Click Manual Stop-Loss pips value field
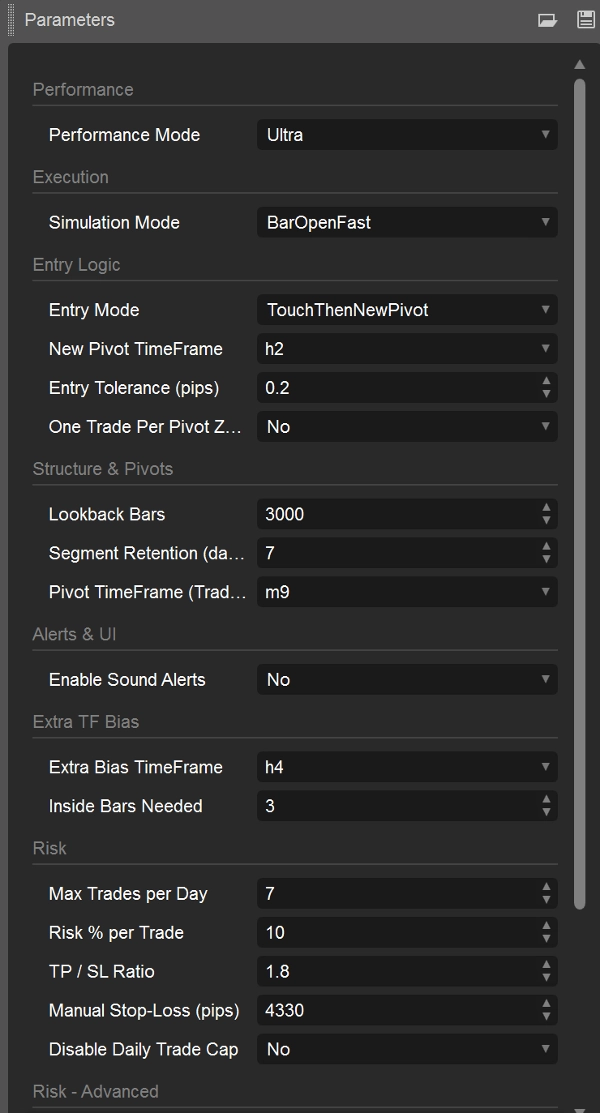Viewport: 600px width, 1113px height. coord(395,1011)
